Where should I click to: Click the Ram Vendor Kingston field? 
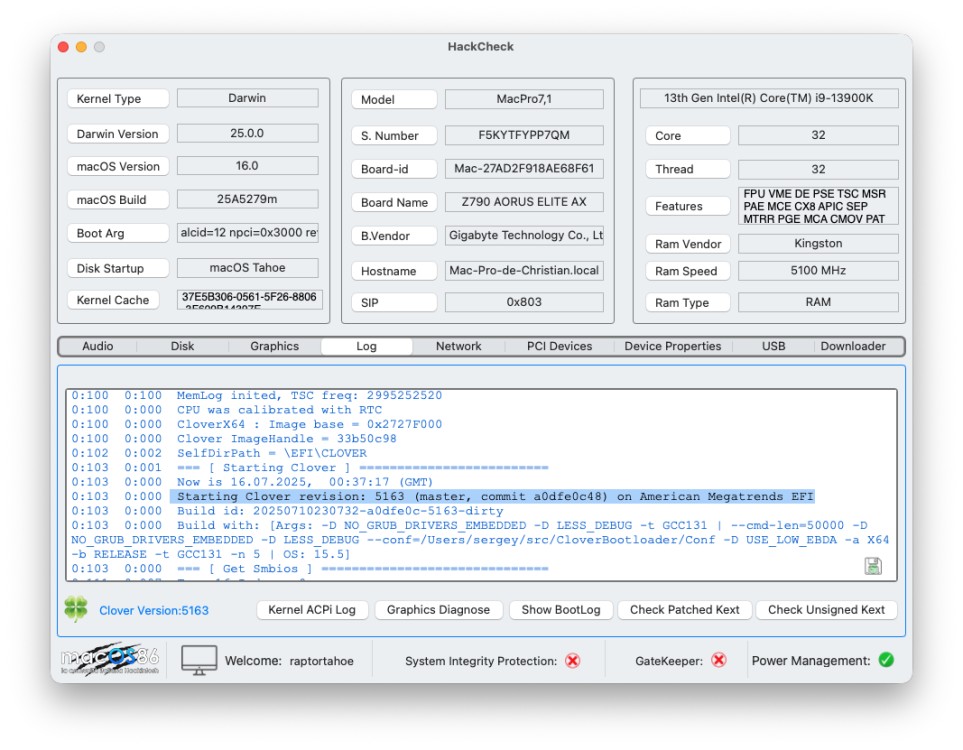818,243
